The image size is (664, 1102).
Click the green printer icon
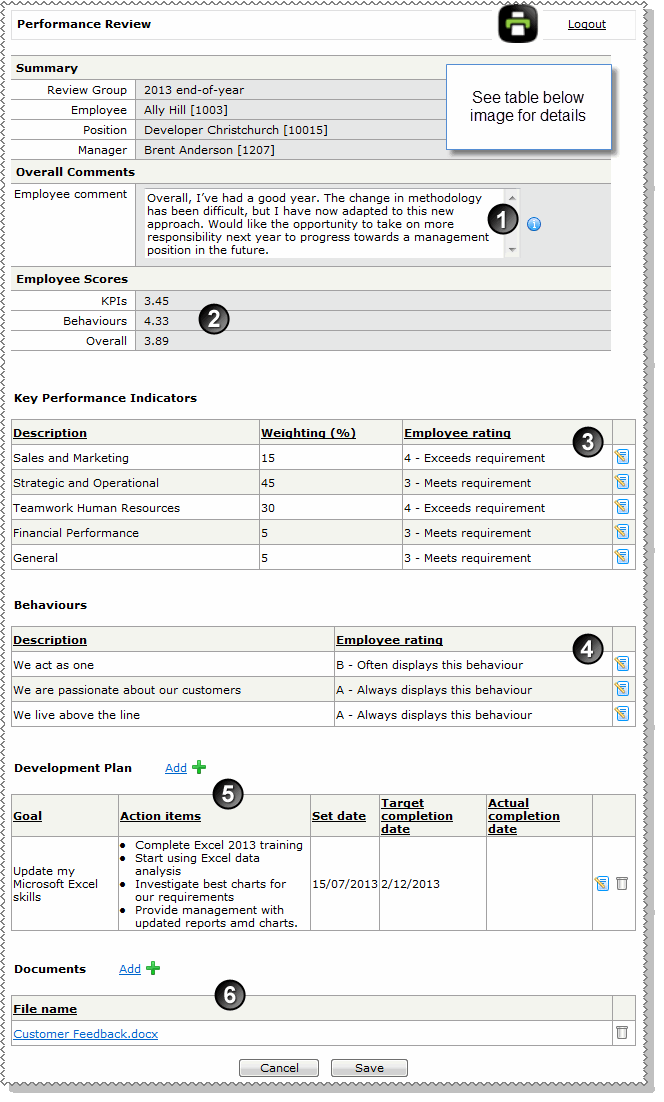pyautogui.click(x=518, y=24)
